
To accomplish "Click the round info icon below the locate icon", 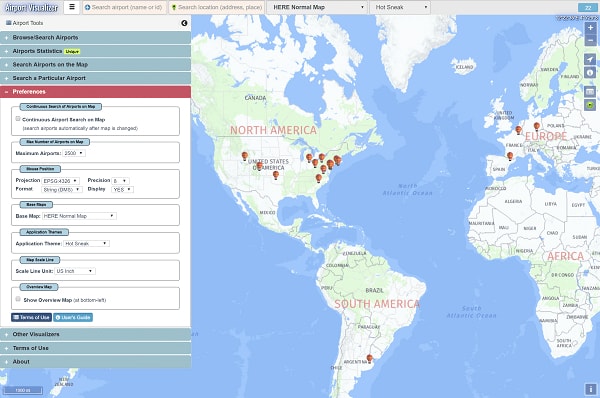I will [x=590, y=72].
